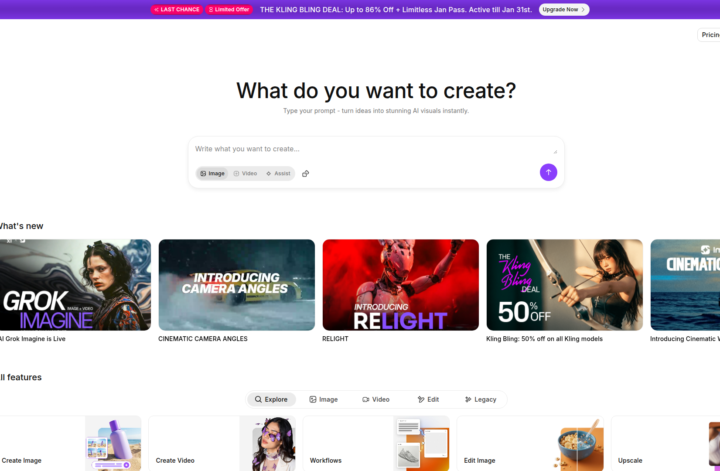This screenshot has height=471, width=720.
Task: Open the Cinematic Camera Angles card
Action: click(x=236, y=285)
